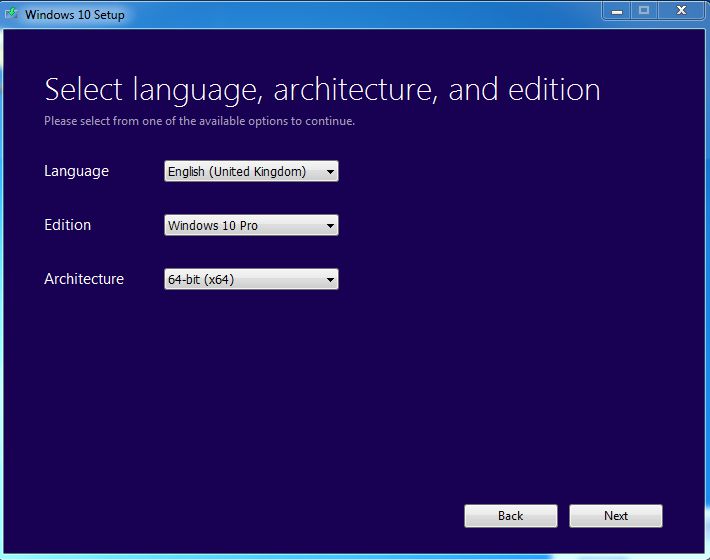Image resolution: width=710 pixels, height=560 pixels.
Task: Click the Edition label text
Action: pyautogui.click(x=67, y=225)
